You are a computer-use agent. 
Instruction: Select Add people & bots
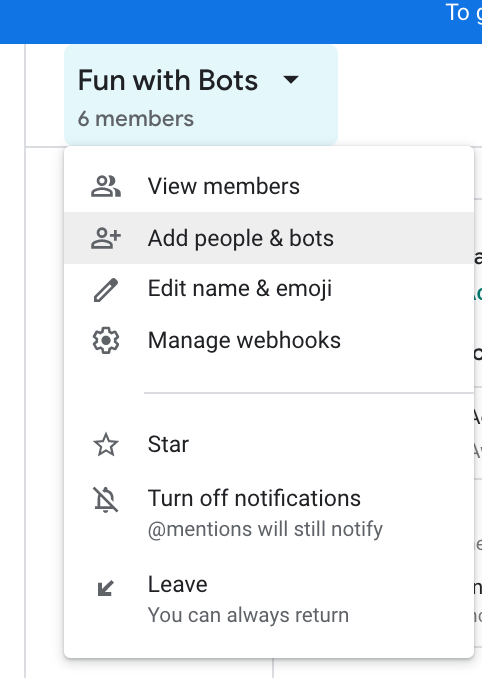(269, 238)
